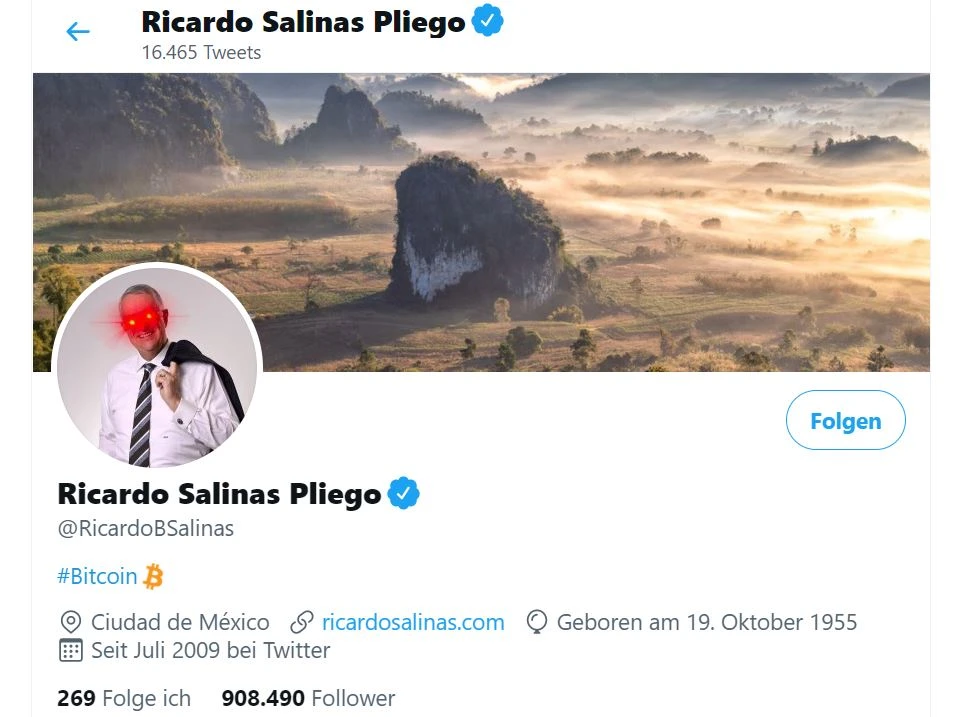The image size is (973, 717).
Task: Click the Ciudad de México location text
Action: (x=180, y=622)
